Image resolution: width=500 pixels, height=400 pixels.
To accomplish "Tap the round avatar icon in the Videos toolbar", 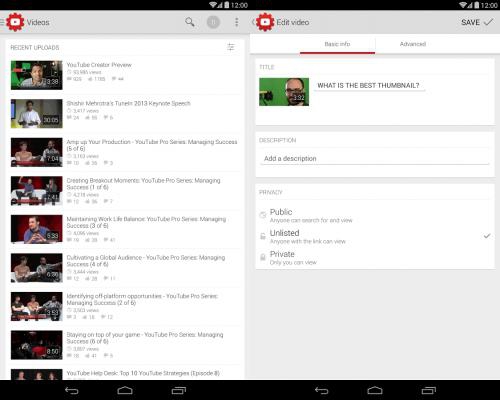I will pyautogui.click(x=213, y=22).
